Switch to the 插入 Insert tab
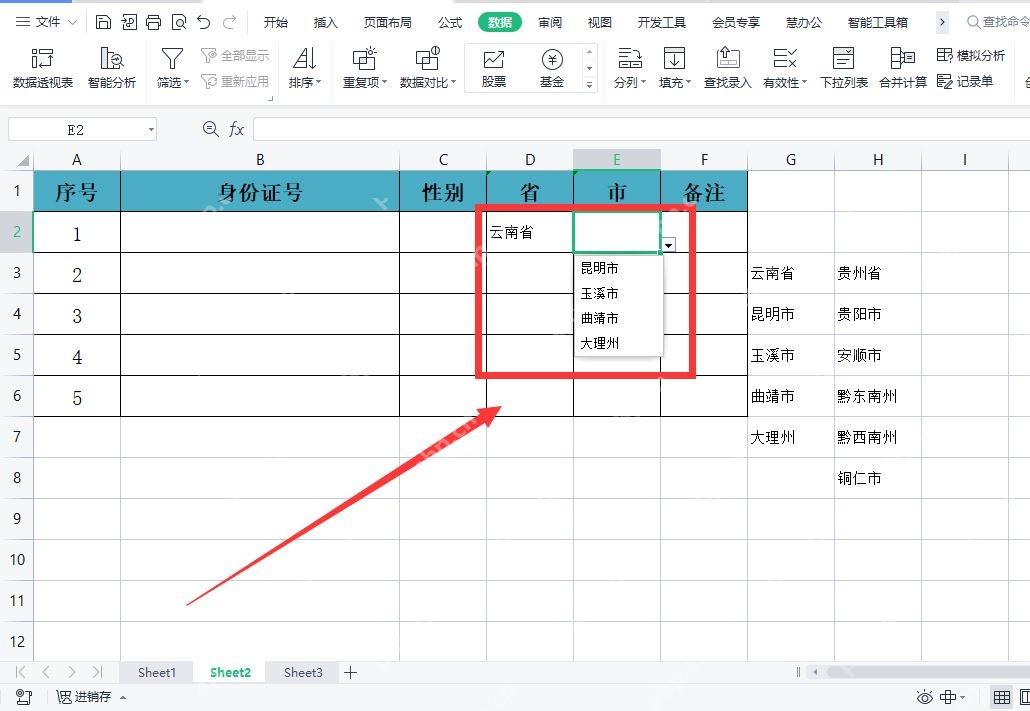1030x711 pixels. pos(325,22)
